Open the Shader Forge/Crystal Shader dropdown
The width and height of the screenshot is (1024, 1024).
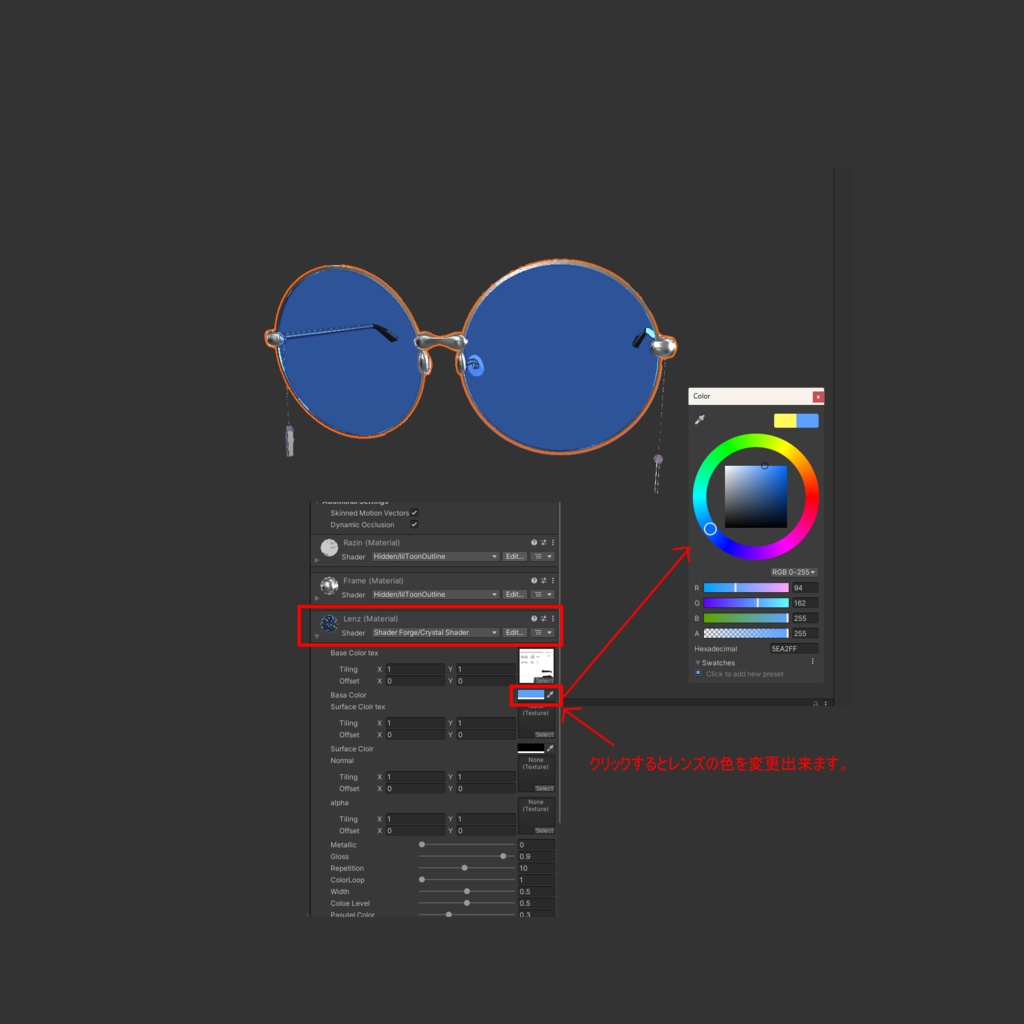[x=436, y=632]
